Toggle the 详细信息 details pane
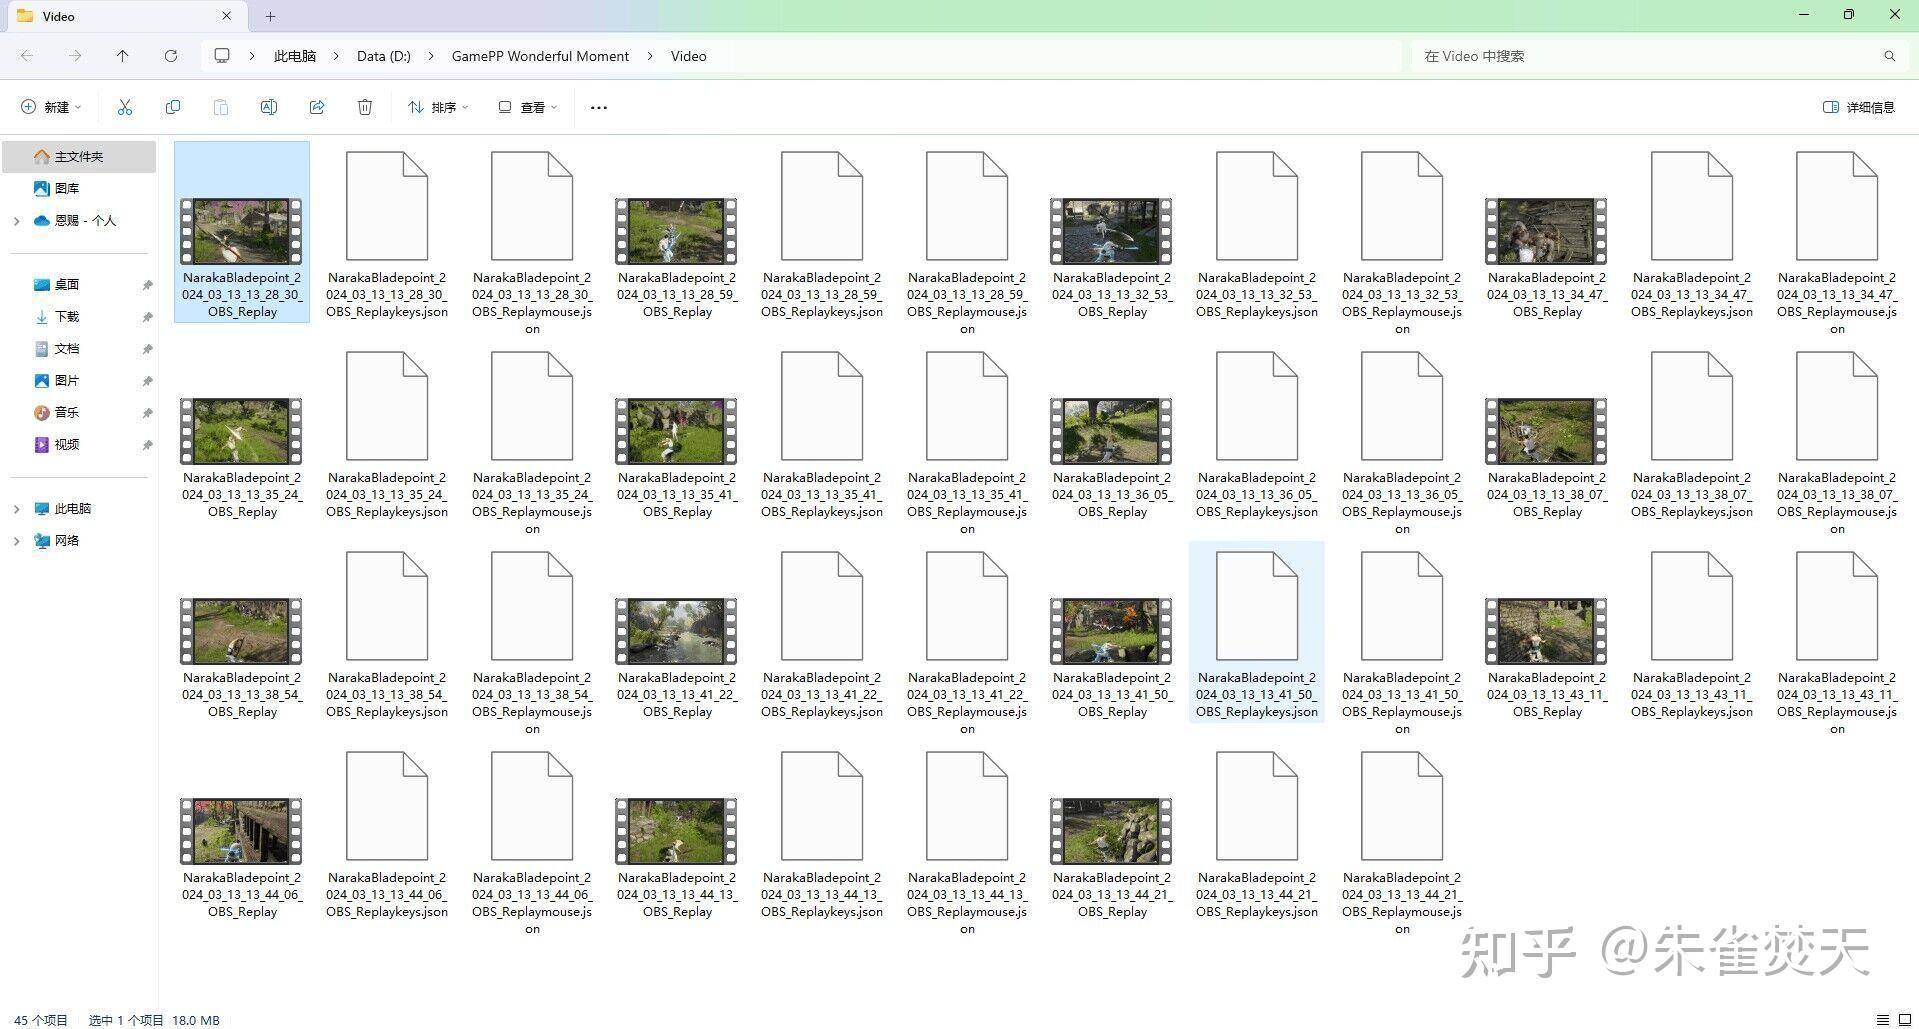The width and height of the screenshot is (1919, 1029). [x=1859, y=107]
